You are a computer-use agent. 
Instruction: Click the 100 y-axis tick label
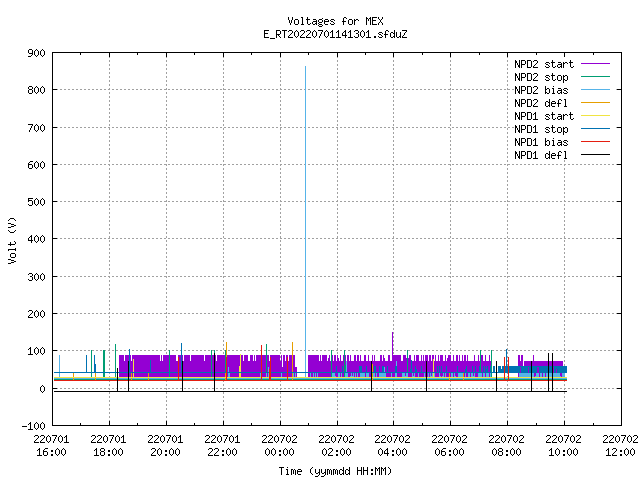(36, 351)
